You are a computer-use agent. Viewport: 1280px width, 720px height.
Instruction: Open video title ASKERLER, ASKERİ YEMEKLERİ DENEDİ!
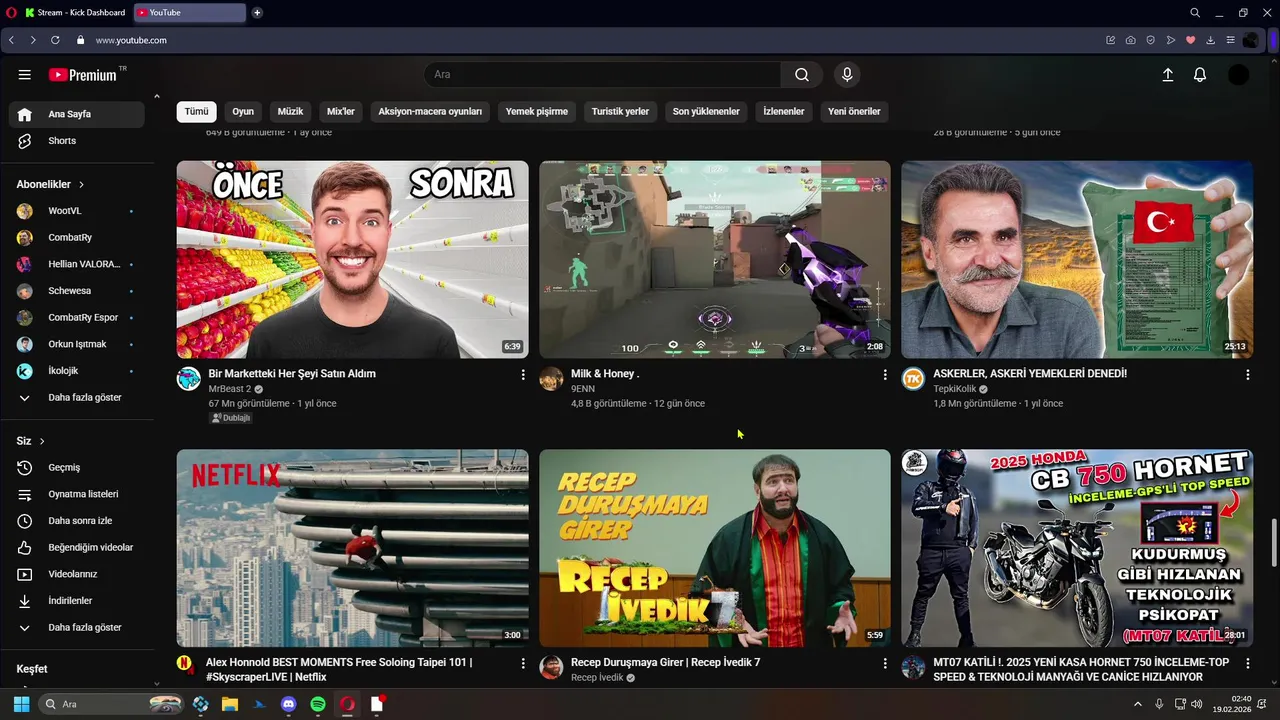1030,374
